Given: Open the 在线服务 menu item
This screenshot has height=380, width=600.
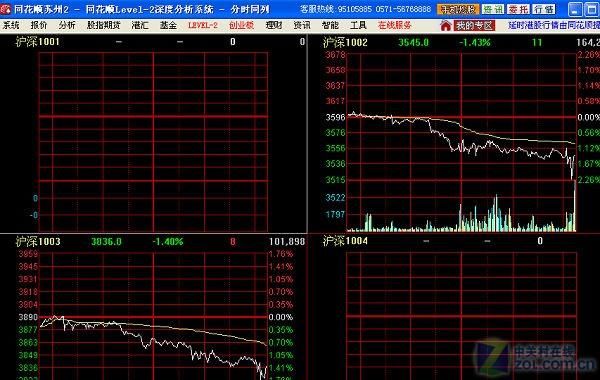Looking at the screenshot, I should (395, 26).
